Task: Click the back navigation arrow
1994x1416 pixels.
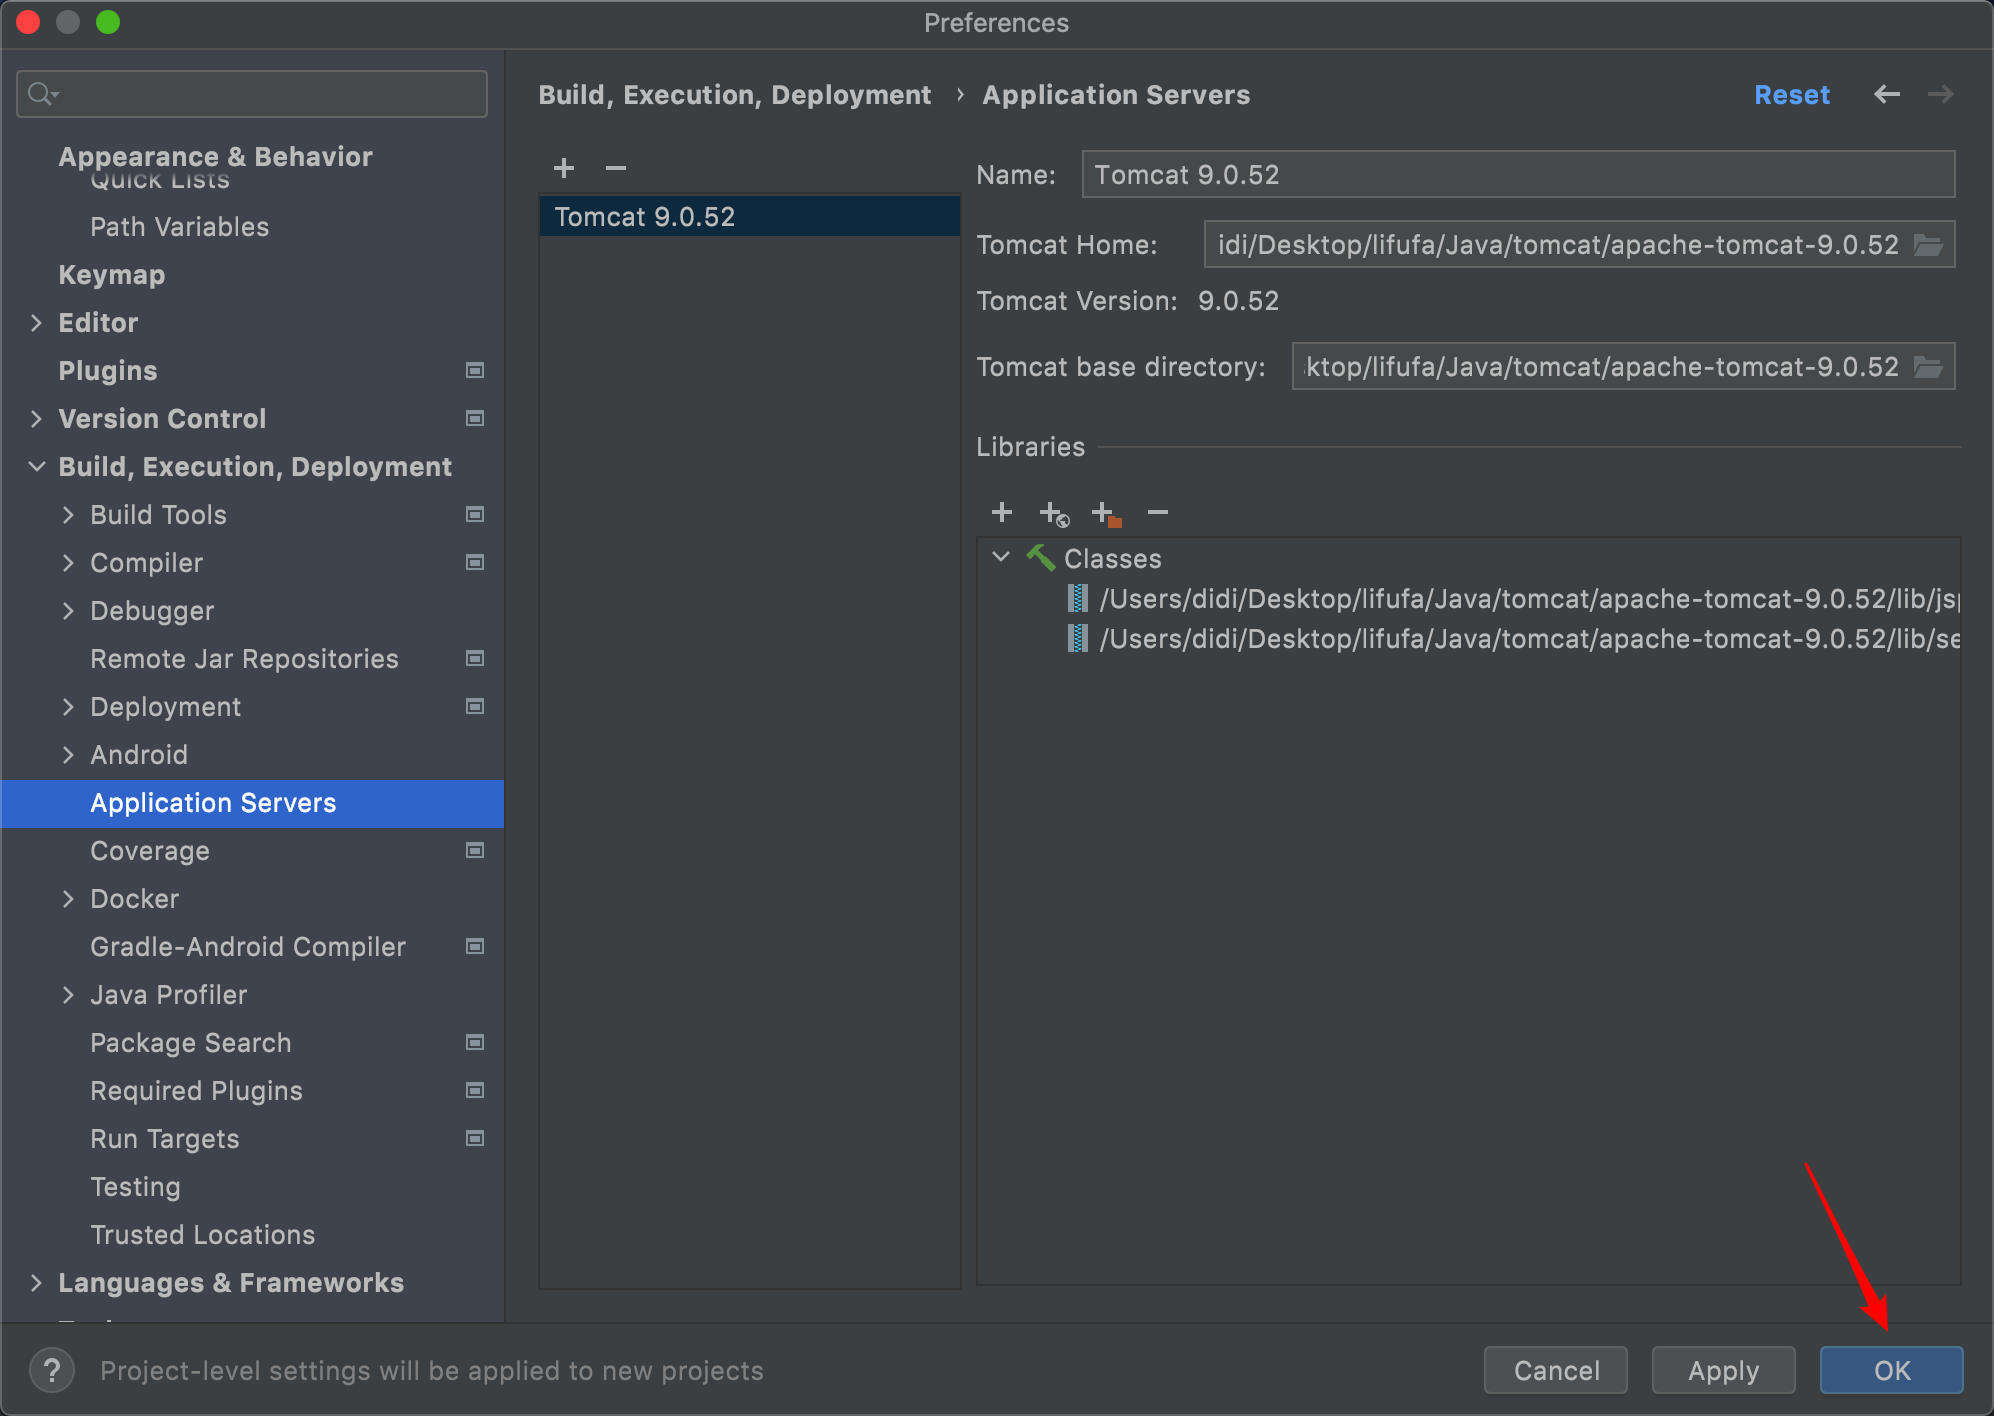Action: point(1886,94)
